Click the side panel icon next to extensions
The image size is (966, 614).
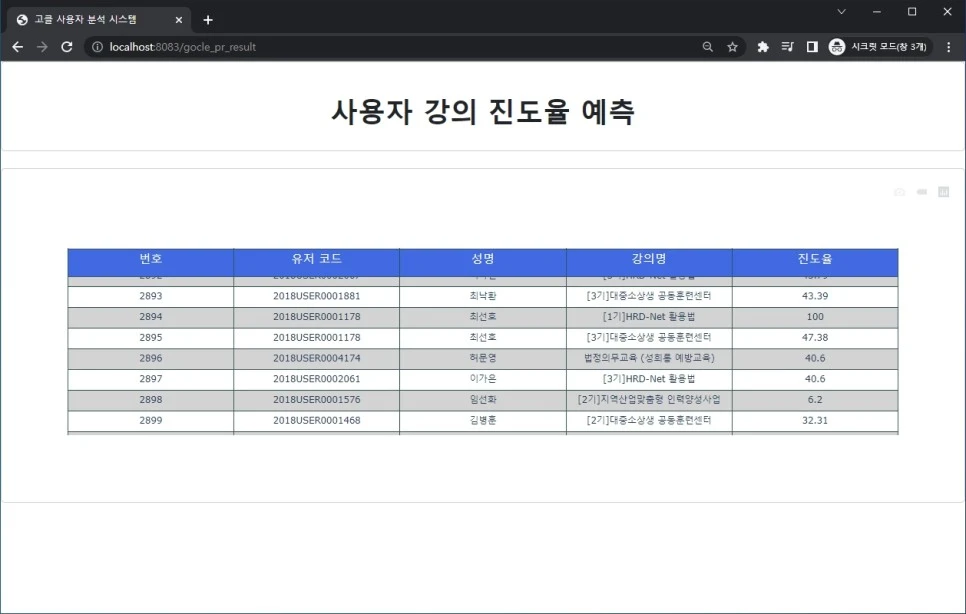point(812,46)
